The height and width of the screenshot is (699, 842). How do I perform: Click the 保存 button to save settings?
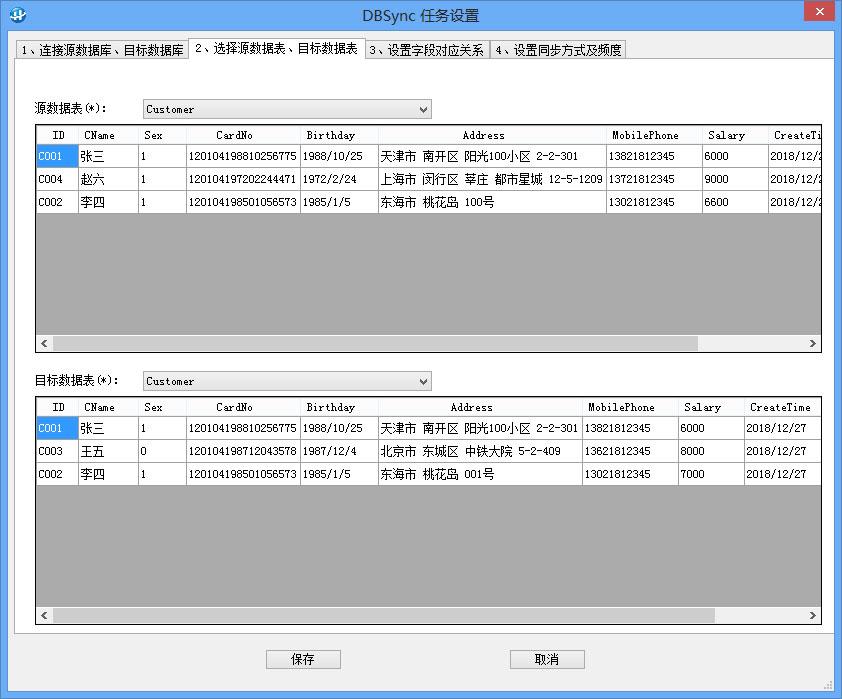tap(303, 659)
